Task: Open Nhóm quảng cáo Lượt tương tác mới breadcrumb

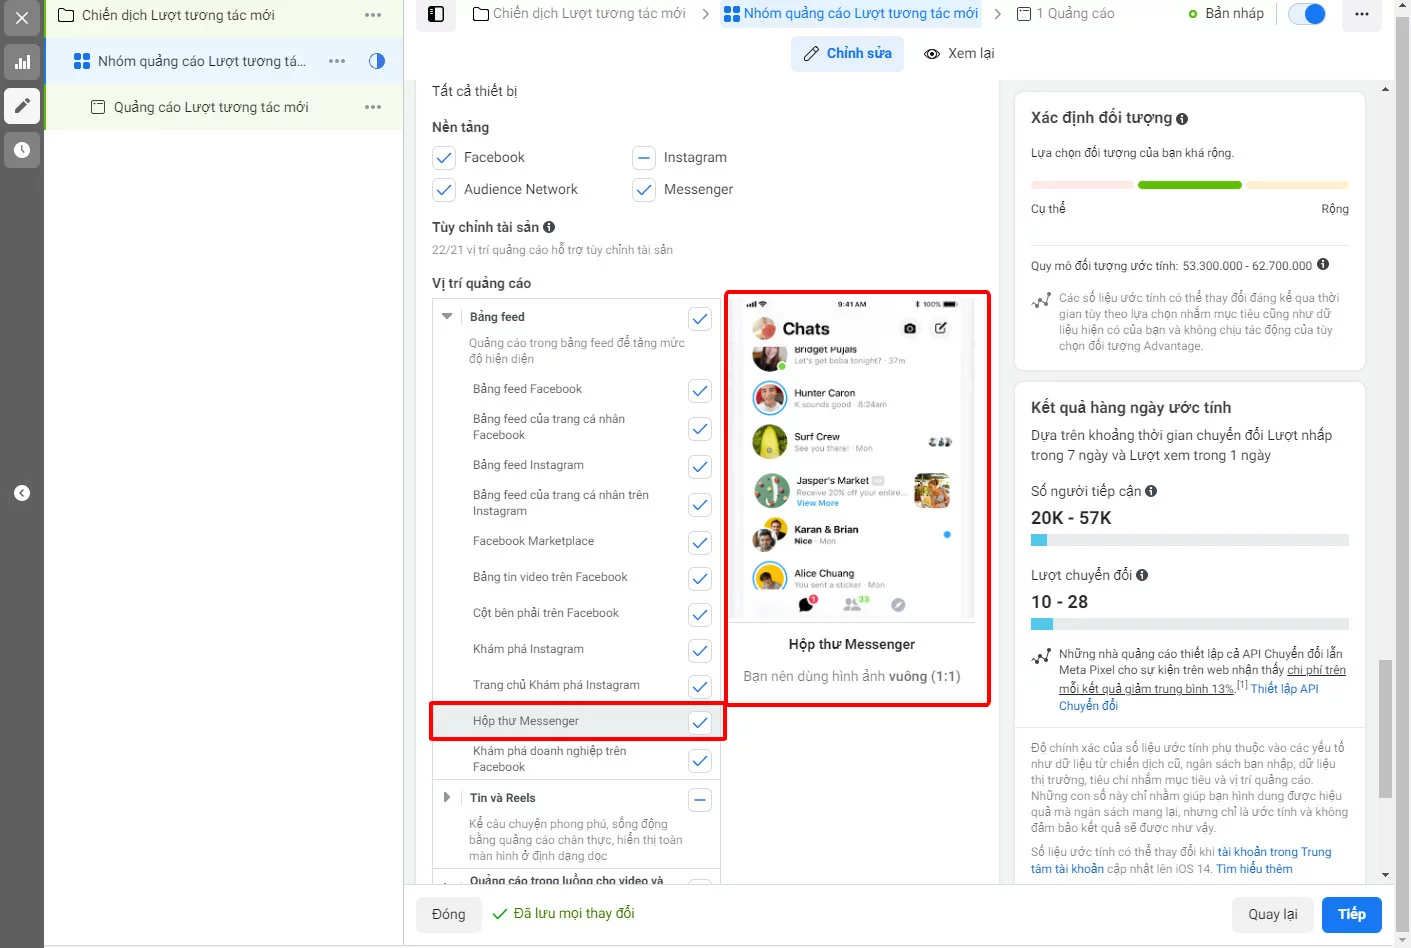Action: point(851,14)
